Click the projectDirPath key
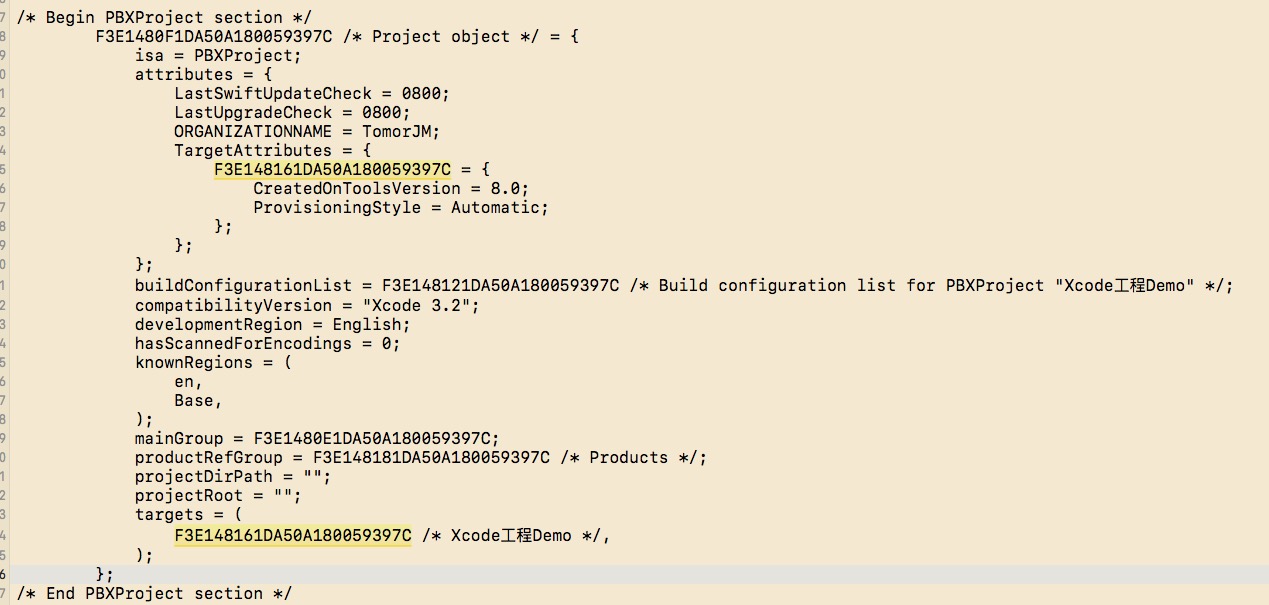The image size is (1269, 605). click(208, 477)
